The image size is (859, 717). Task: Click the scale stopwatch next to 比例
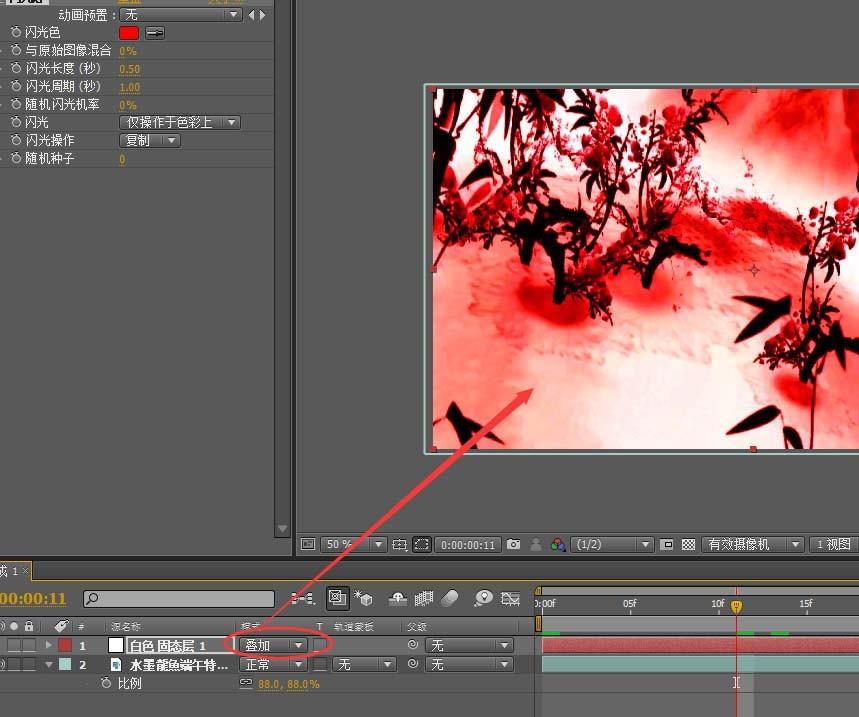[x=105, y=684]
